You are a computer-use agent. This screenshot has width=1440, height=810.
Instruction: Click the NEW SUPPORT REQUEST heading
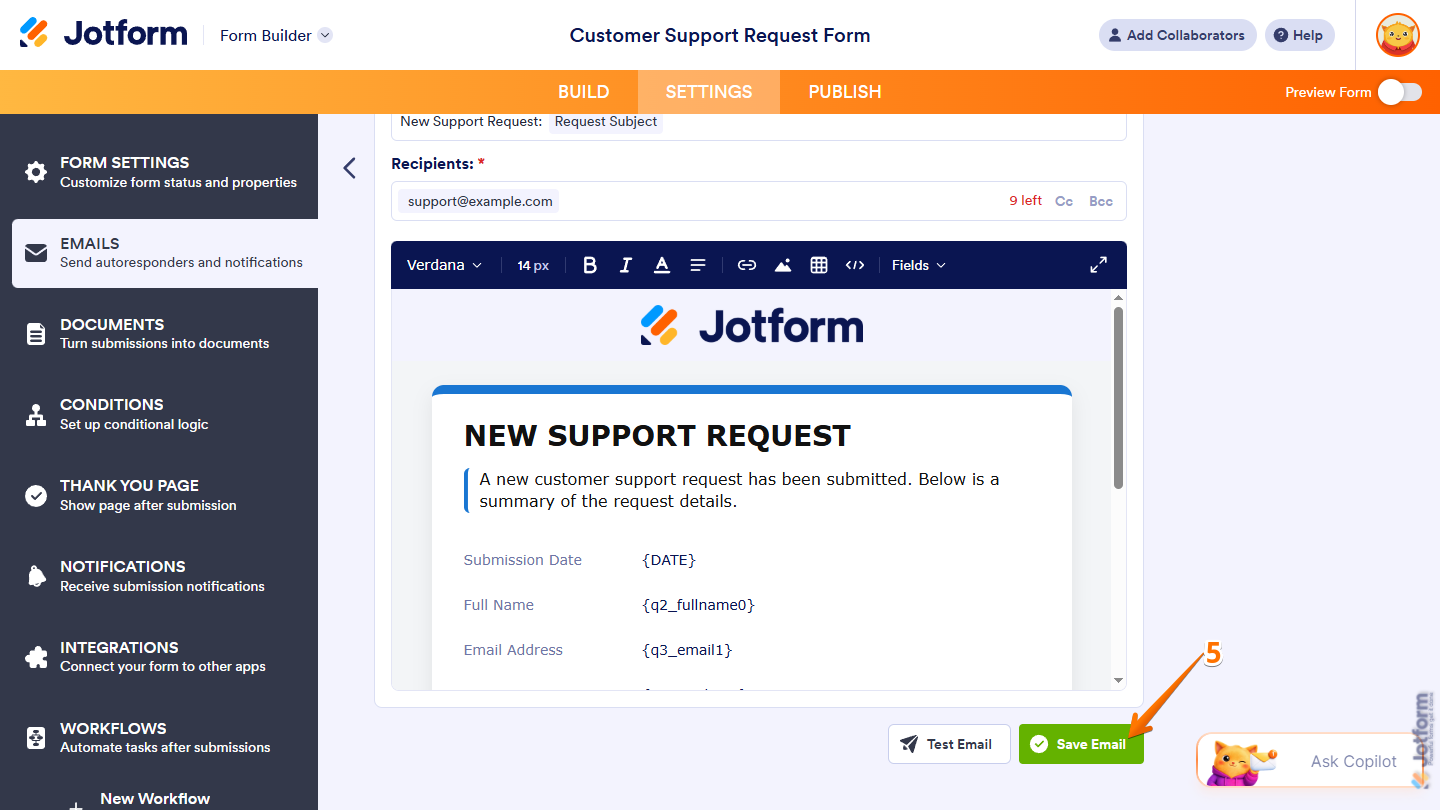[657, 436]
